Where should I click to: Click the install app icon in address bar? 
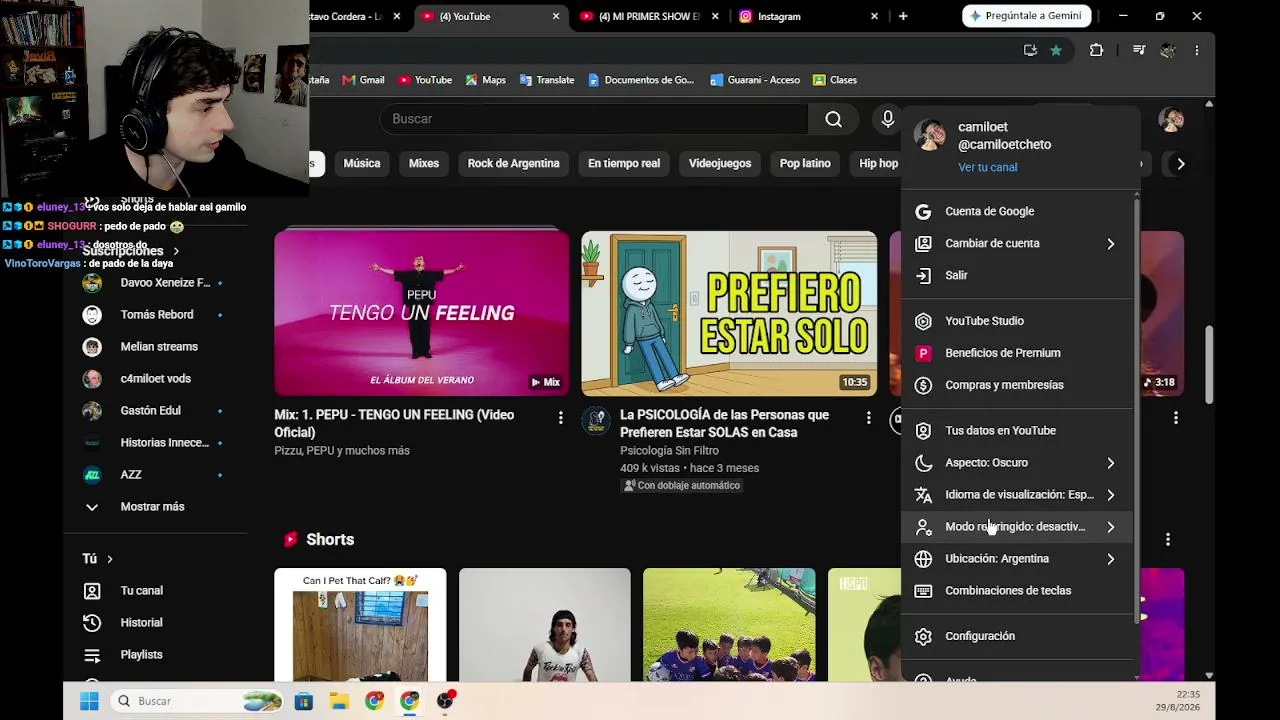pos(1030,50)
